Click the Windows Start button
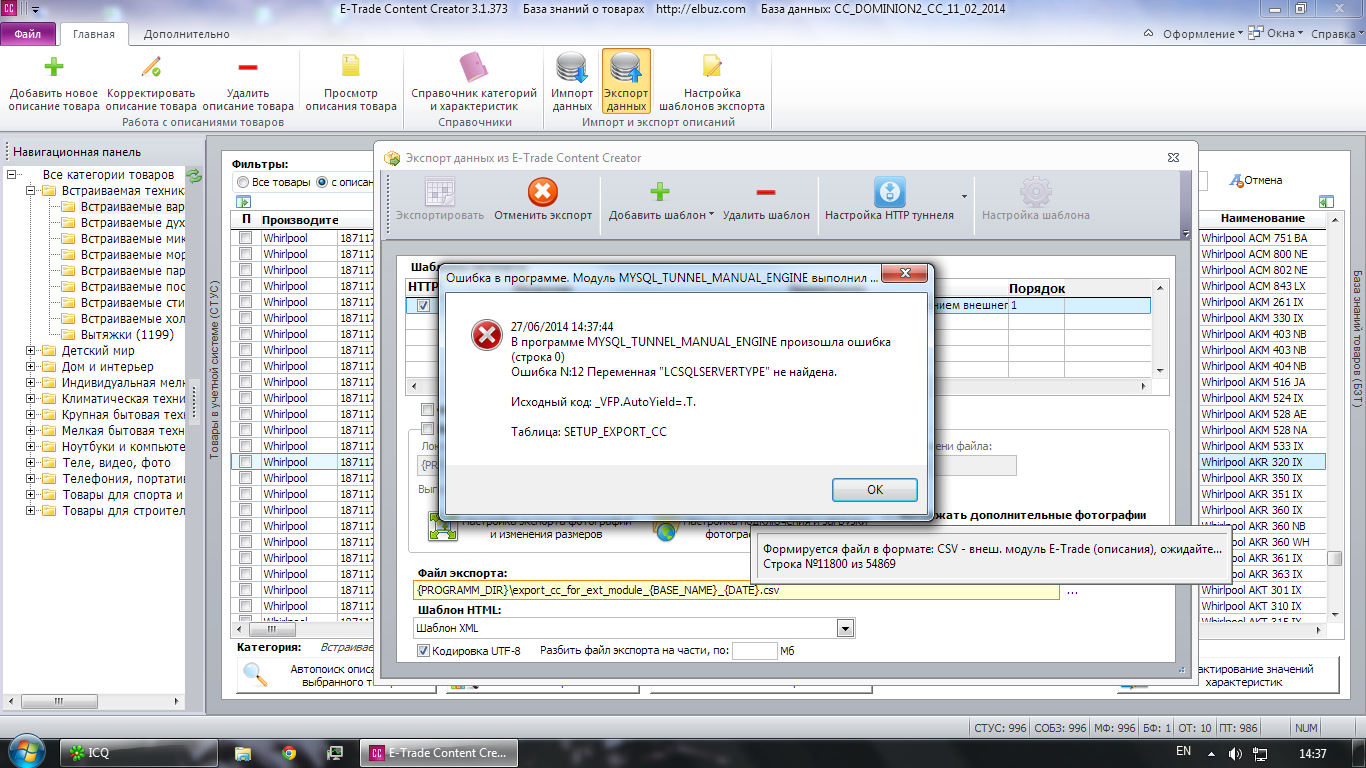Image resolution: width=1366 pixels, height=768 pixels. coord(25,751)
